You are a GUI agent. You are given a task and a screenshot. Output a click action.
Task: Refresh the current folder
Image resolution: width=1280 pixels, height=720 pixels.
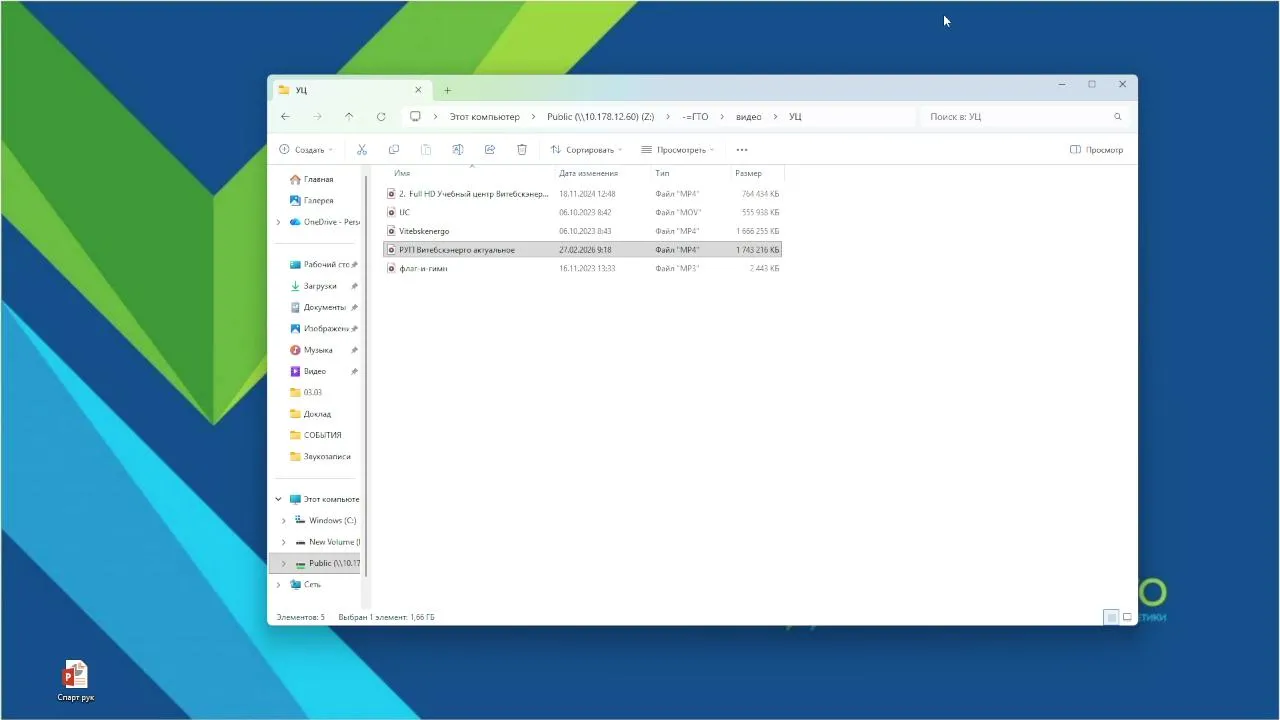[x=381, y=117]
